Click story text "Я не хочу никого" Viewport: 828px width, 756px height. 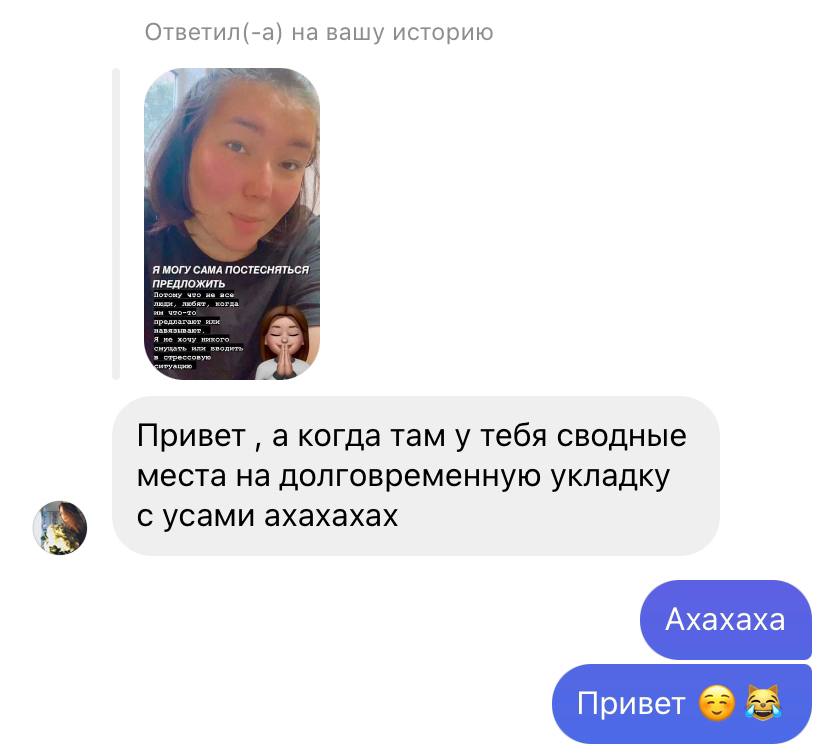(x=191, y=339)
